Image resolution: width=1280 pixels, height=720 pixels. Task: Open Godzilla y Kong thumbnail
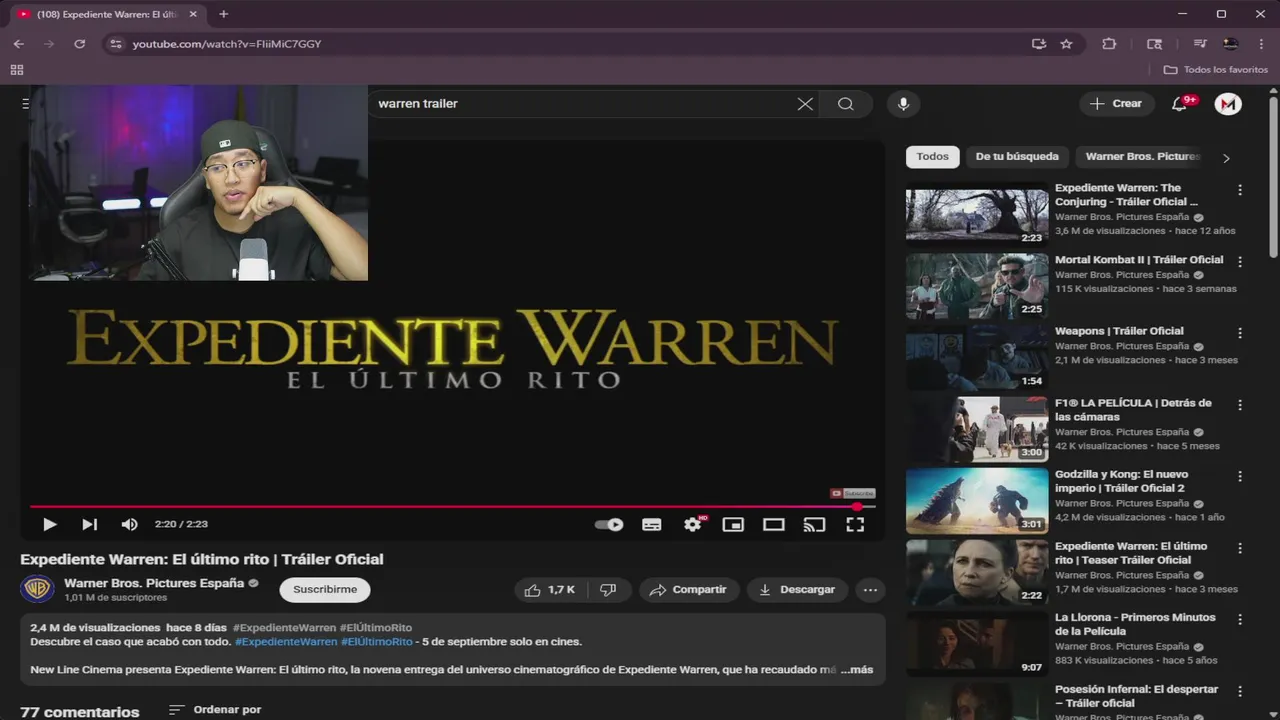[977, 501]
